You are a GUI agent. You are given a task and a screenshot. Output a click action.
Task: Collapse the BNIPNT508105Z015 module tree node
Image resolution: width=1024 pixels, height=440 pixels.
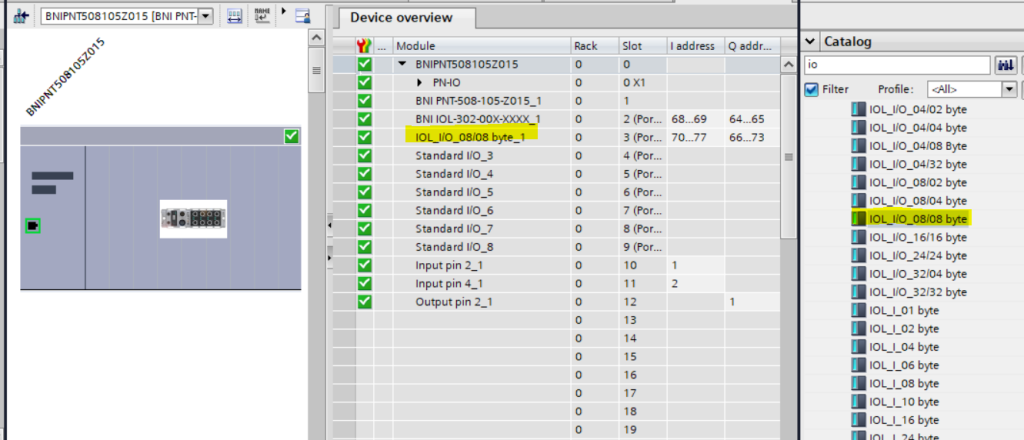click(402, 64)
